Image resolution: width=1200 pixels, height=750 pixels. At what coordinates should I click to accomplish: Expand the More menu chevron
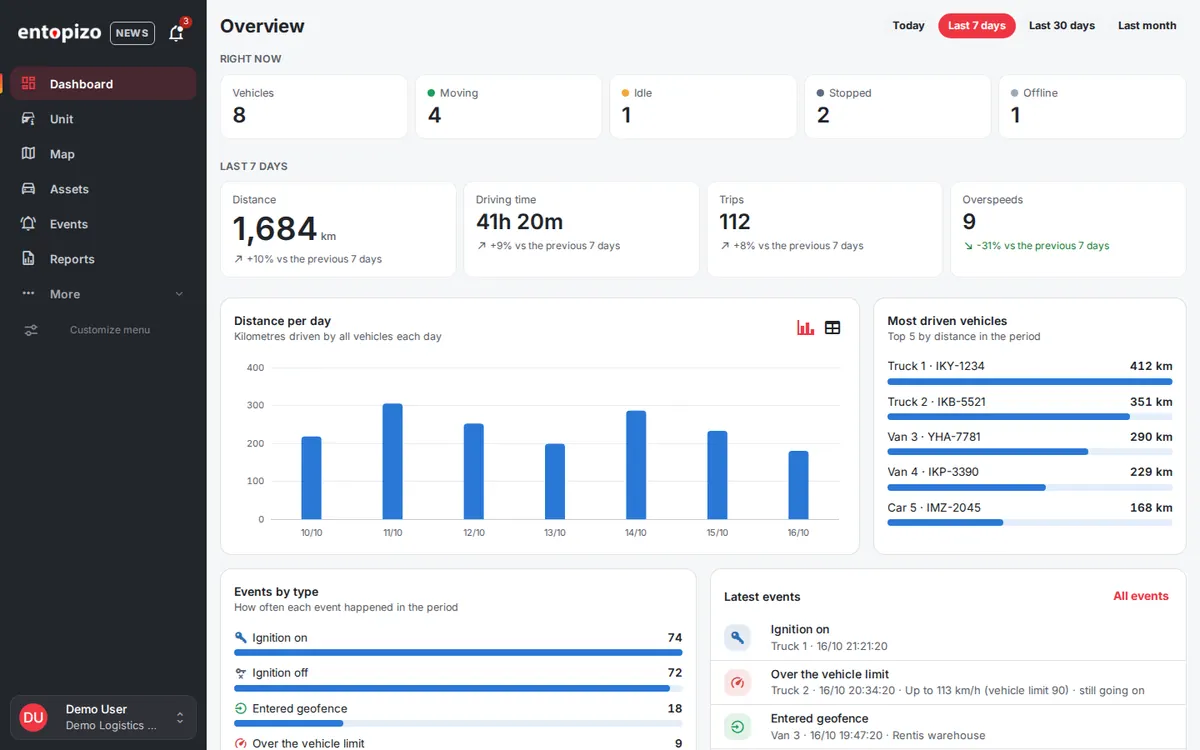point(180,294)
